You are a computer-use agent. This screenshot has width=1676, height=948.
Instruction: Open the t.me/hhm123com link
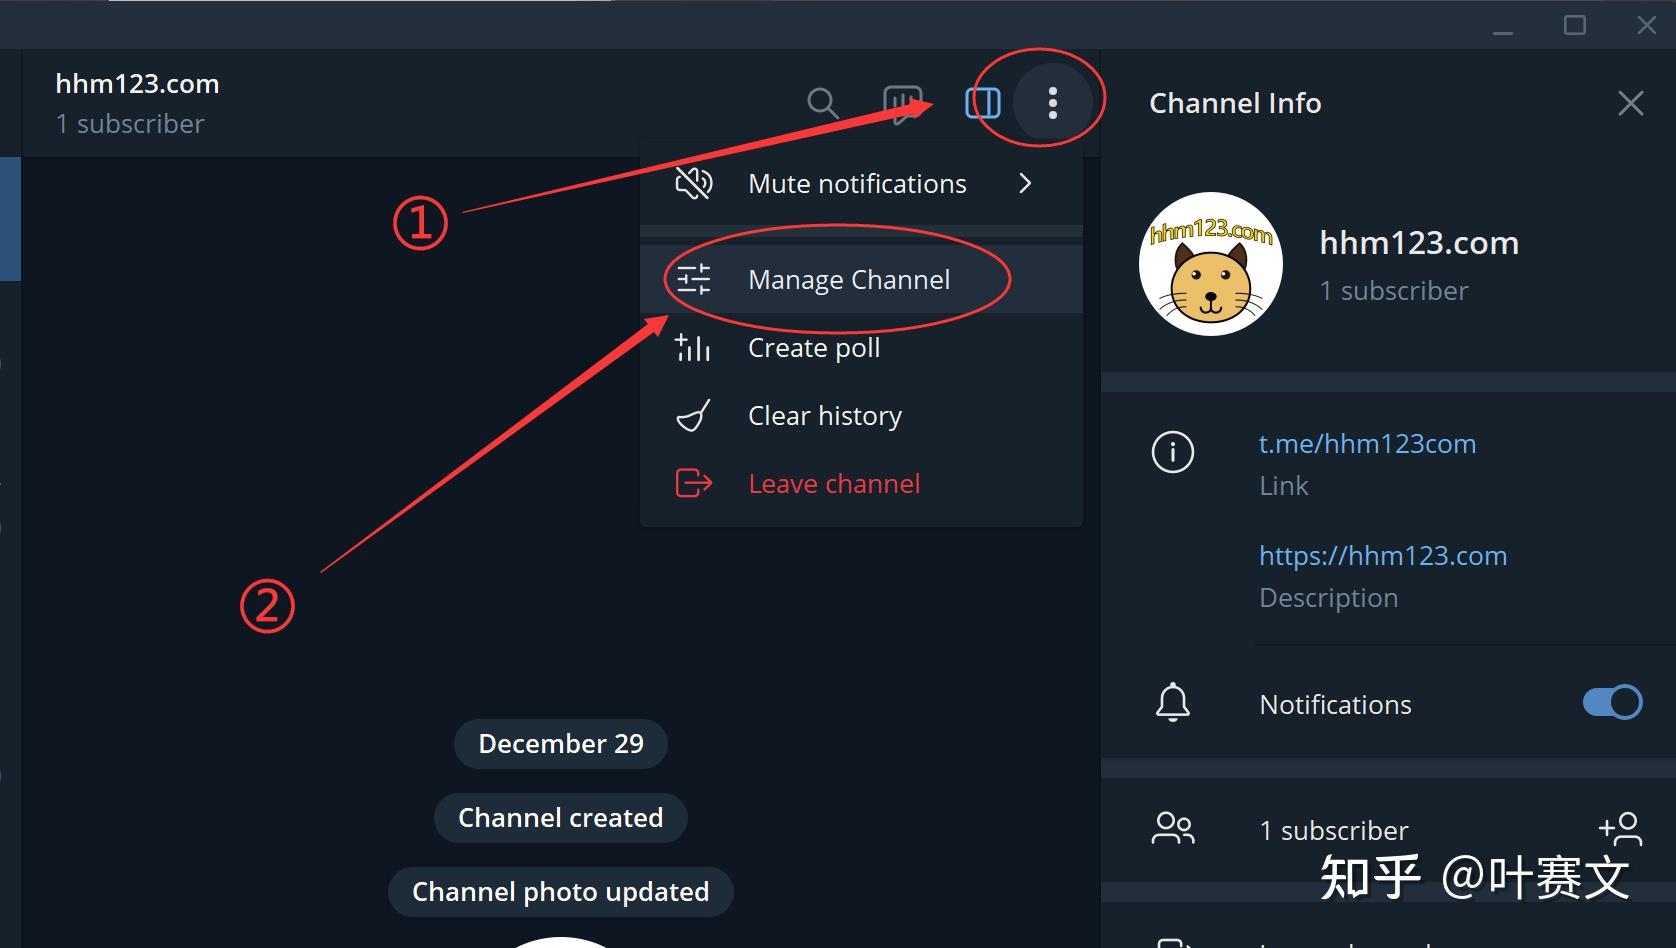pos(1366,444)
